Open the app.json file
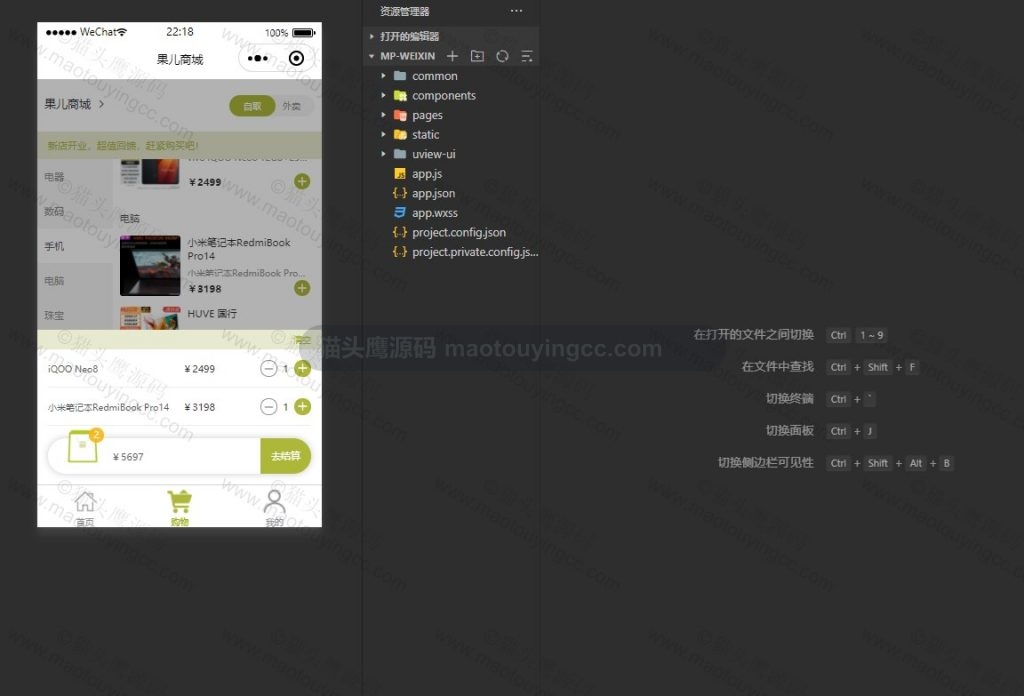This screenshot has height=696, width=1024. (x=434, y=193)
